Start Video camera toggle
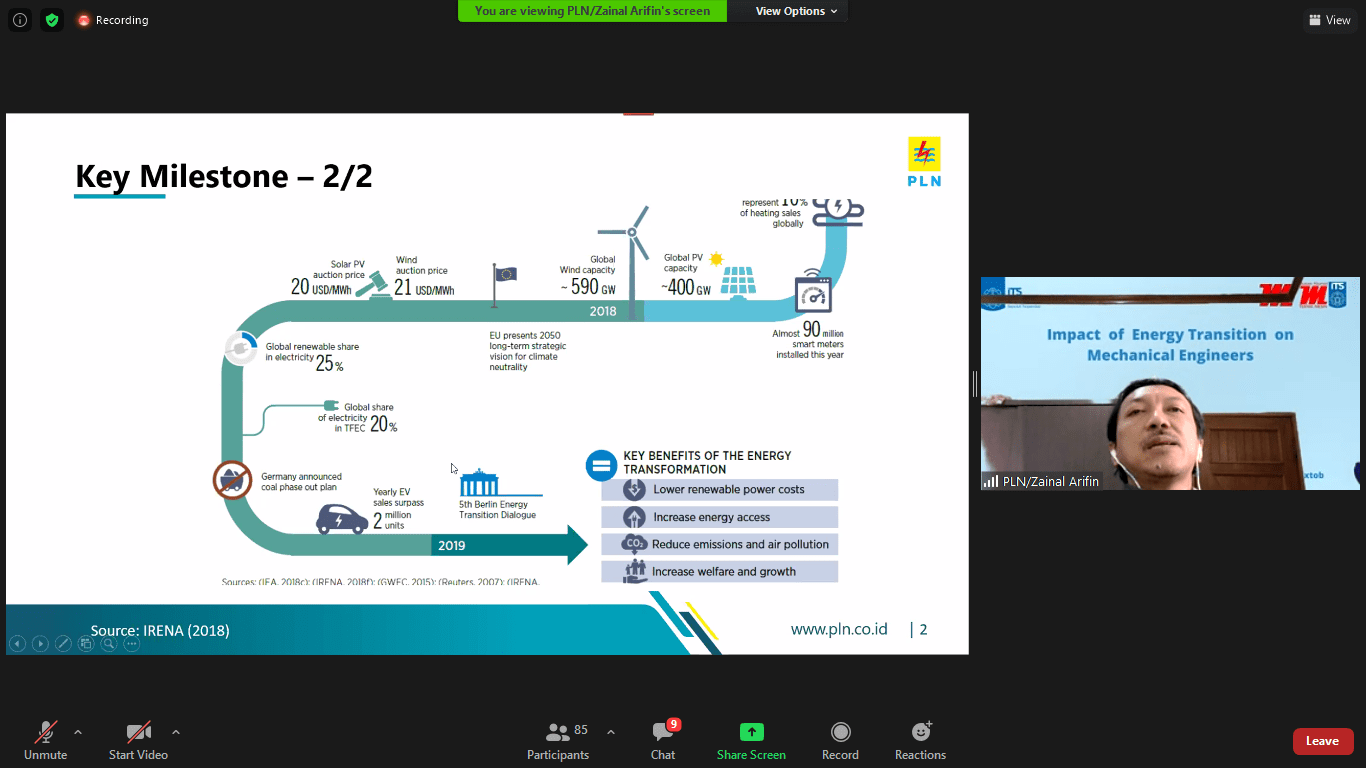This screenshot has height=768, width=1366. 138,741
